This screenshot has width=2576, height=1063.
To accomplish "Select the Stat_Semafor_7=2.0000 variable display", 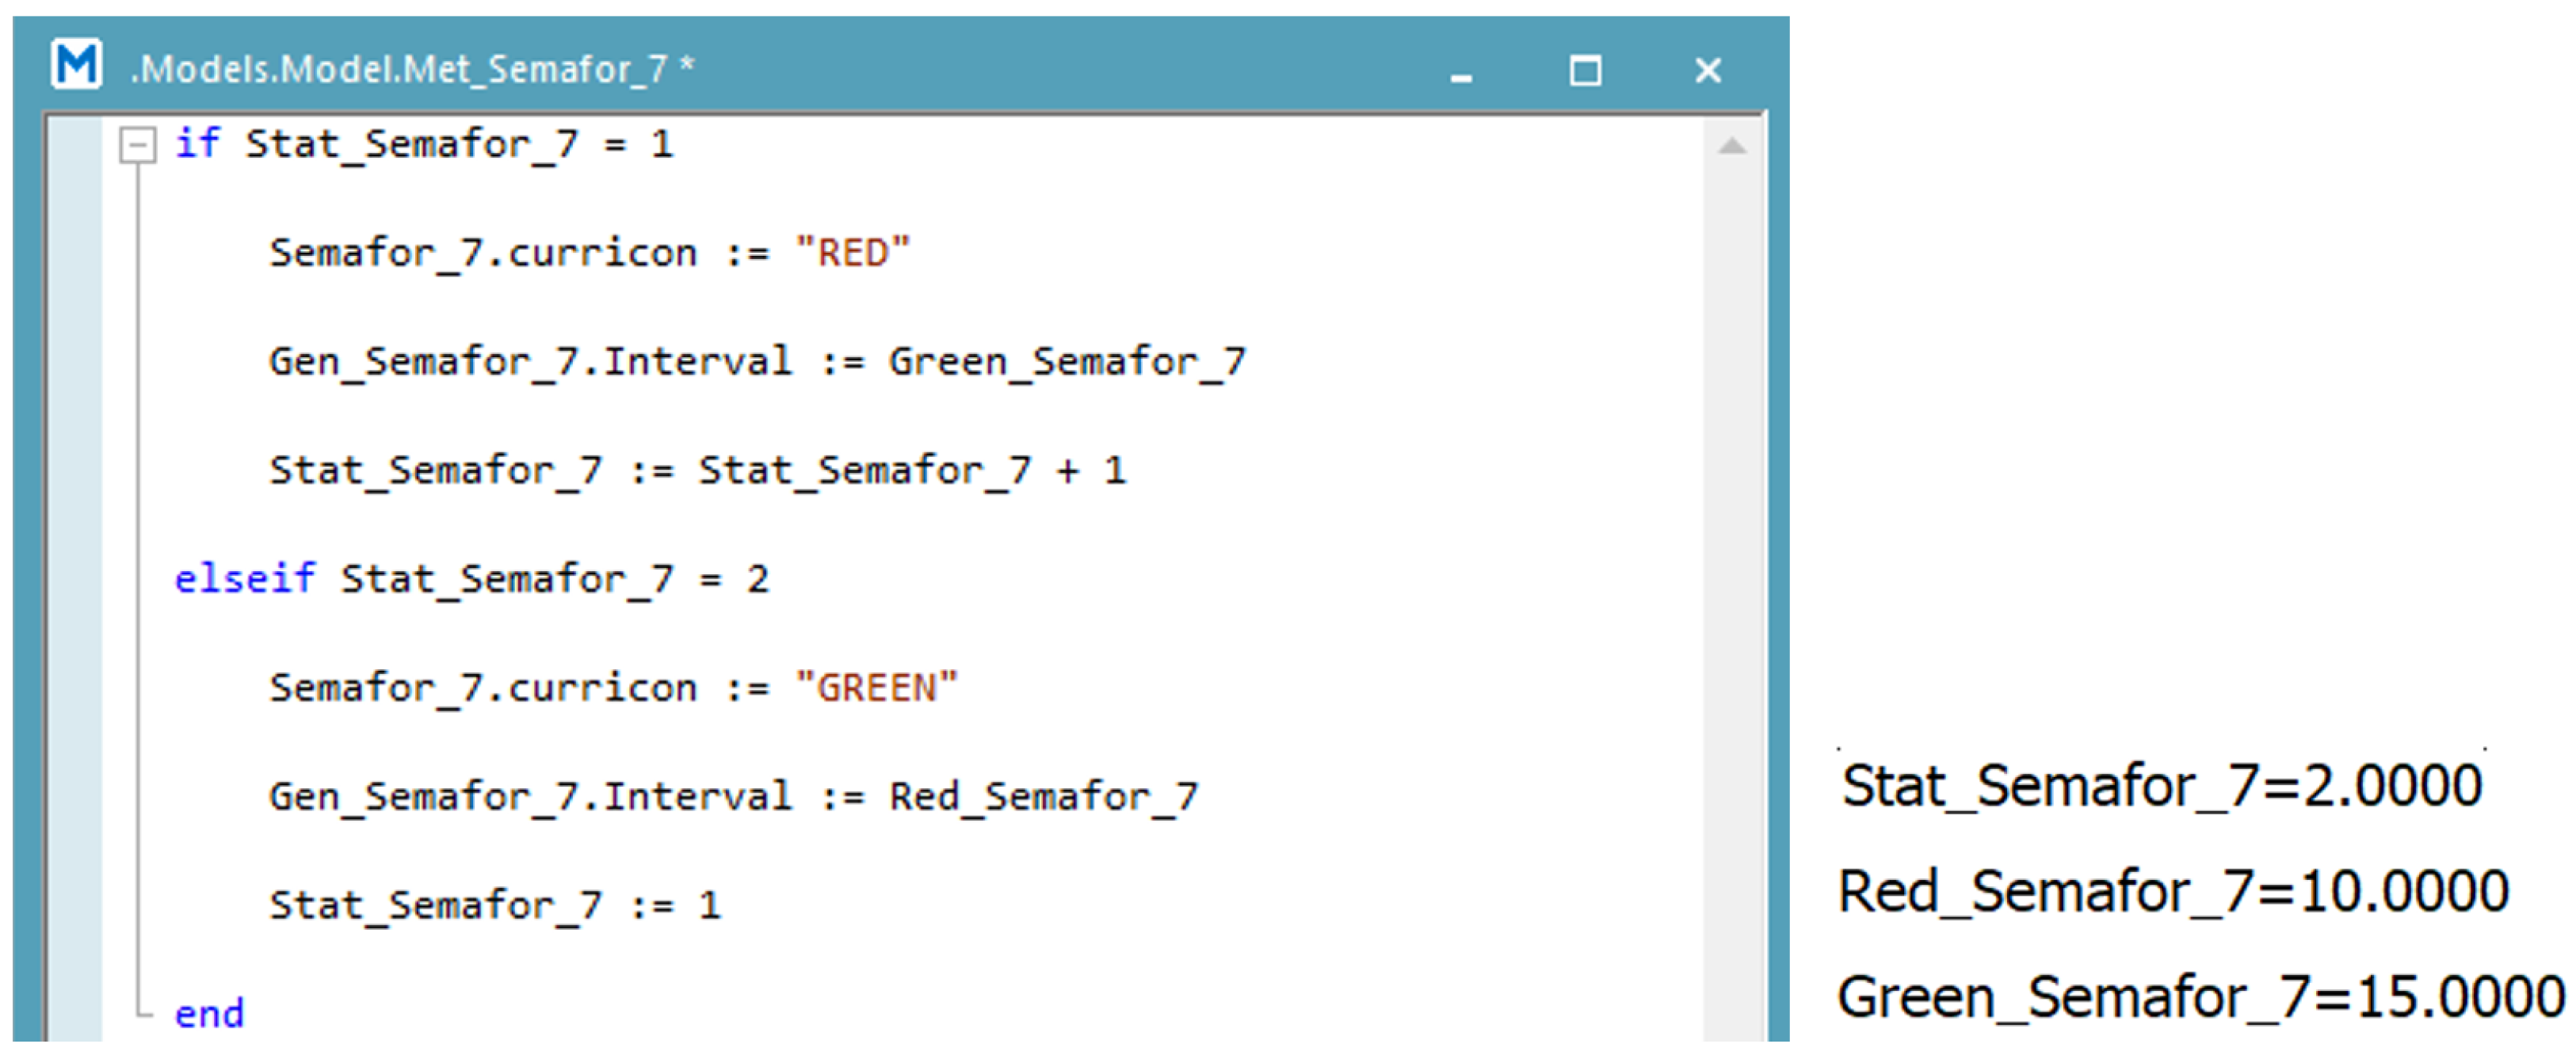I will coord(2161,786).
